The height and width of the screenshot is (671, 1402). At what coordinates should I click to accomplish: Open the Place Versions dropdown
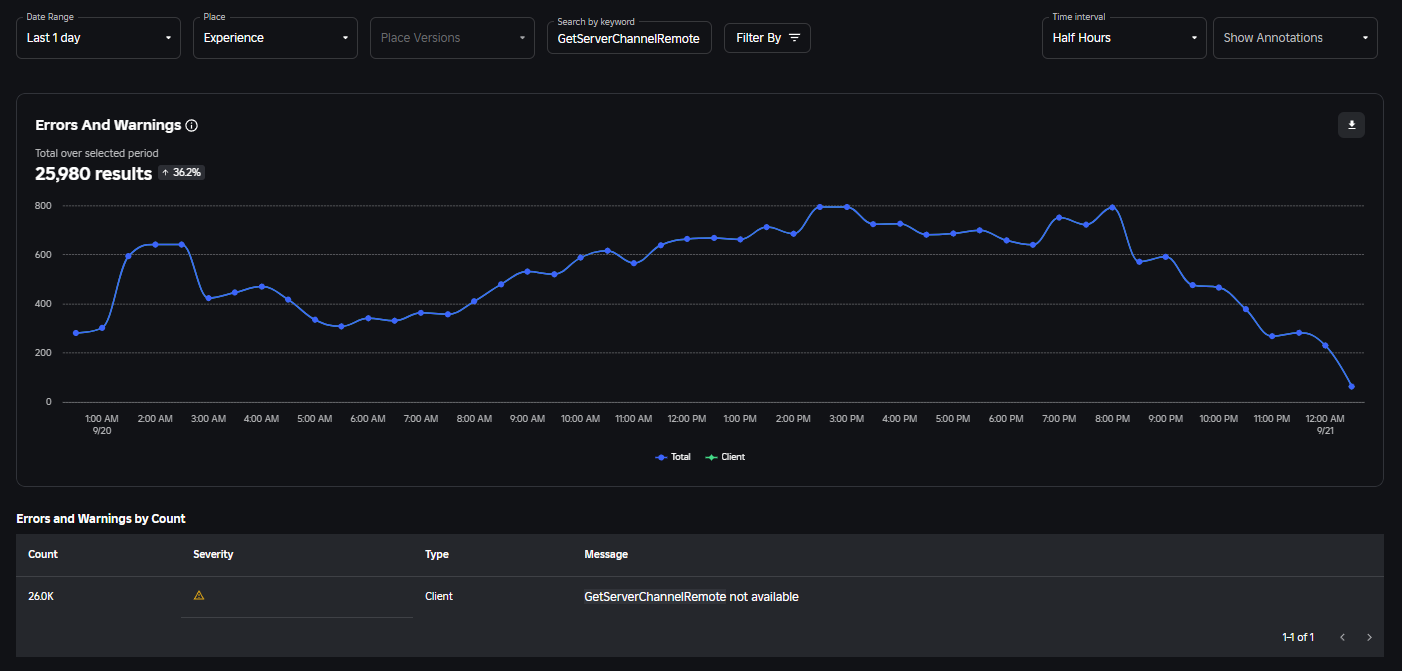(x=452, y=38)
